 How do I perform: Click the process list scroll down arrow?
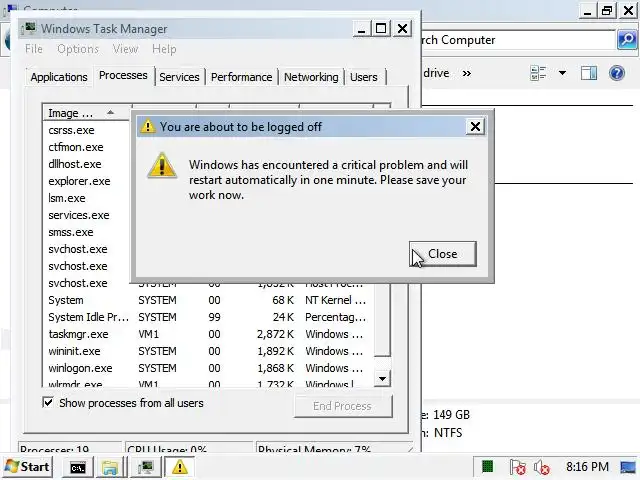(382, 379)
